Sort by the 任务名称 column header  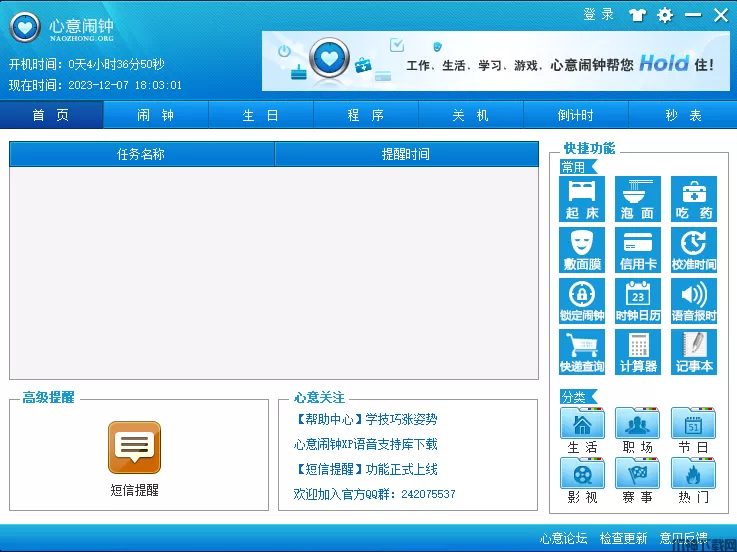(x=141, y=154)
